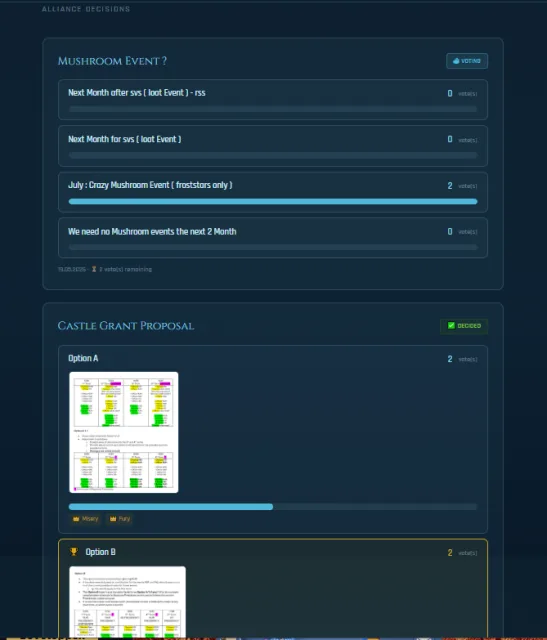Image resolution: width=547 pixels, height=640 pixels.
Task: Click the 'Castle Grant Proposal' heading
Action: [126, 326]
